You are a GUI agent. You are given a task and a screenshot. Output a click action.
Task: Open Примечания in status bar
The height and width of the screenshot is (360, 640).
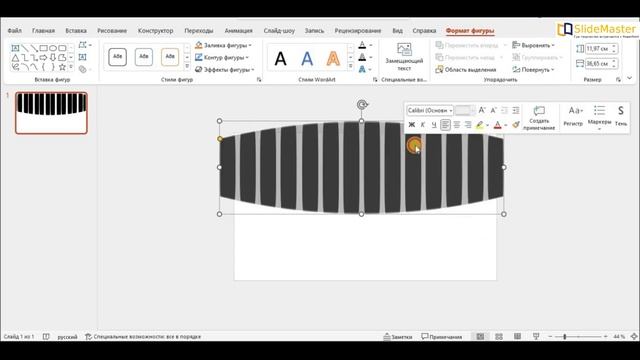click(442, 337)
